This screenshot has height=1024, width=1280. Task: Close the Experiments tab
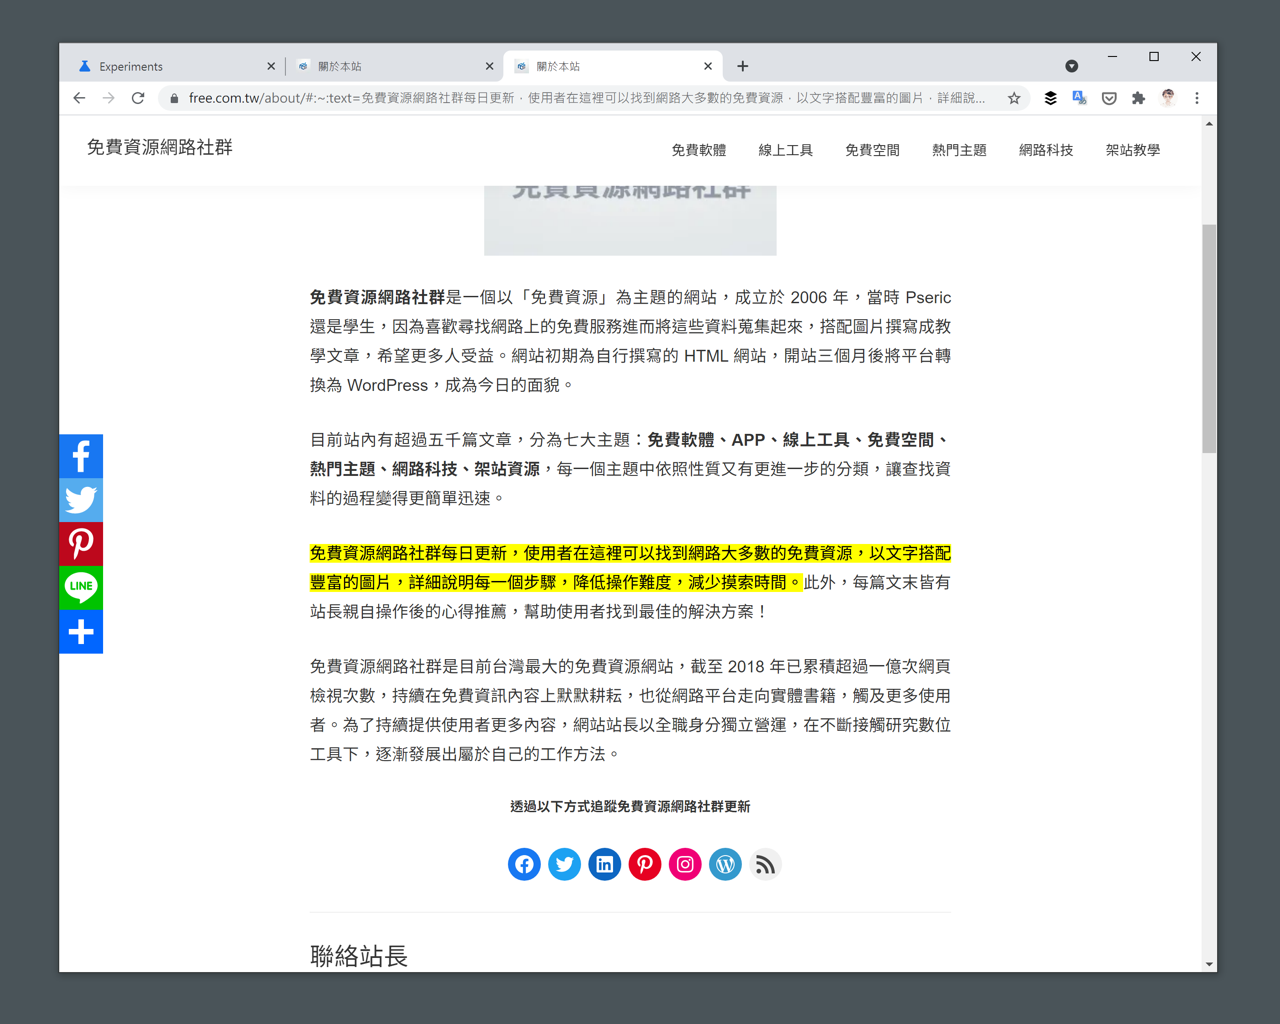tap(271, 66)
